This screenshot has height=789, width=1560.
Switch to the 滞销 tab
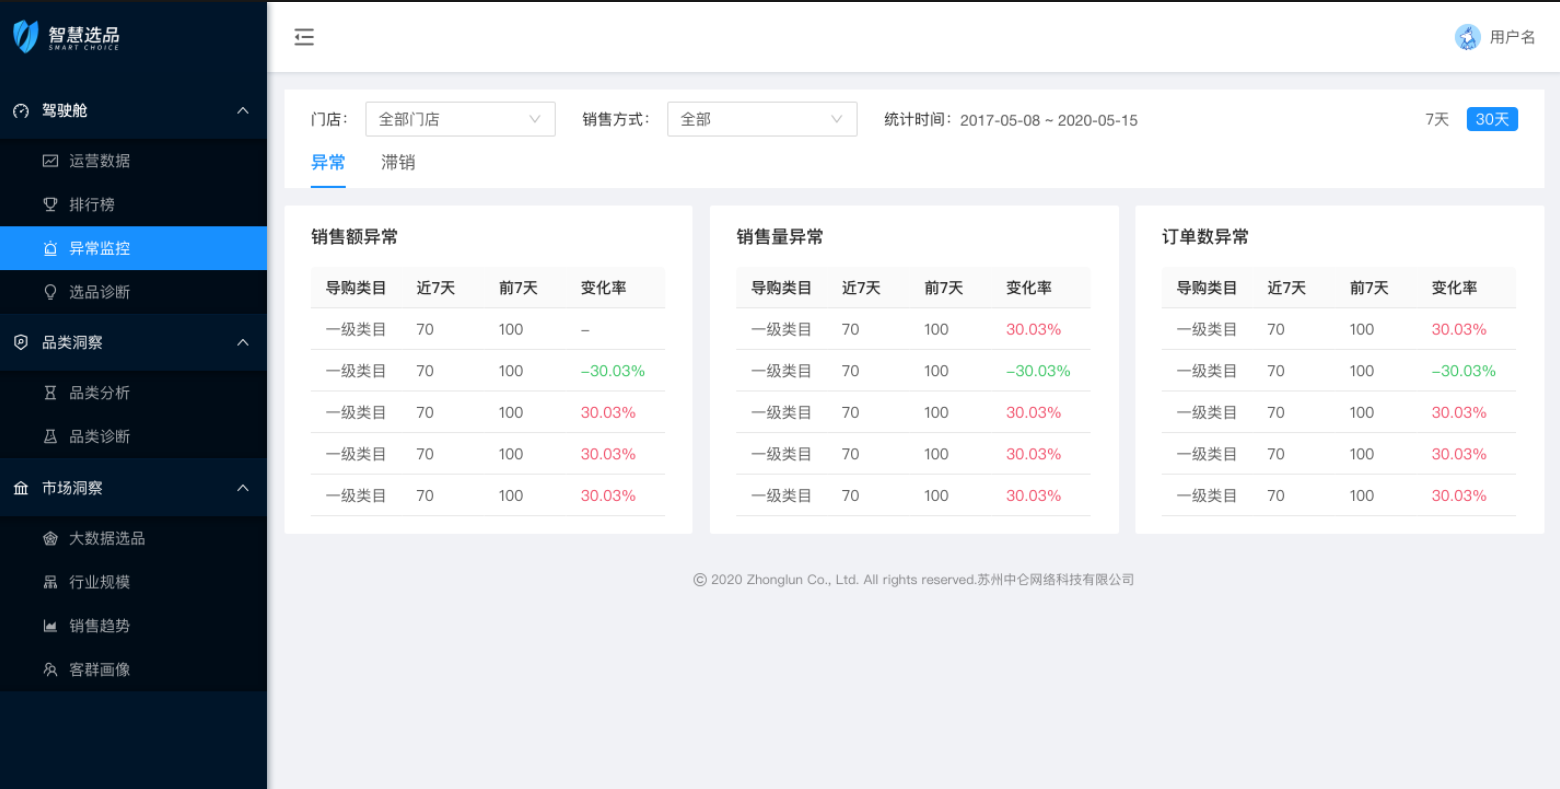(397, 163)
